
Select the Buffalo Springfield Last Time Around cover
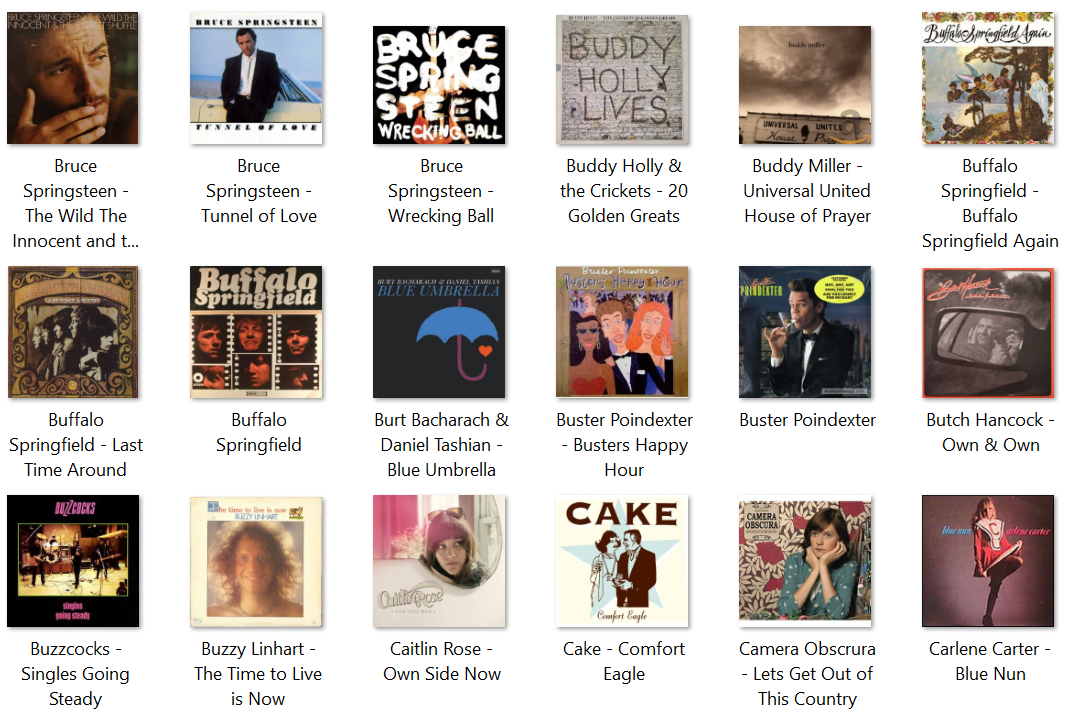coord(73,332)
